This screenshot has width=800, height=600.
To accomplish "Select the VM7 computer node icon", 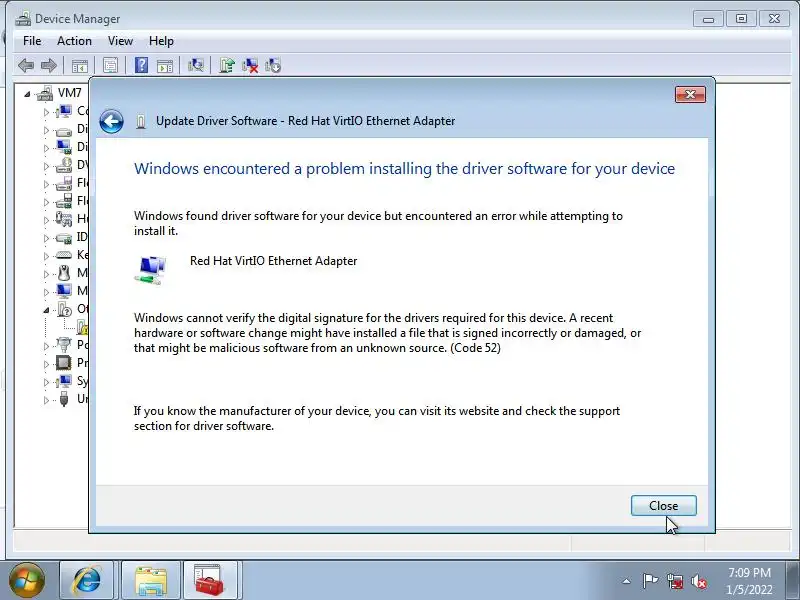I will [45, 93].
